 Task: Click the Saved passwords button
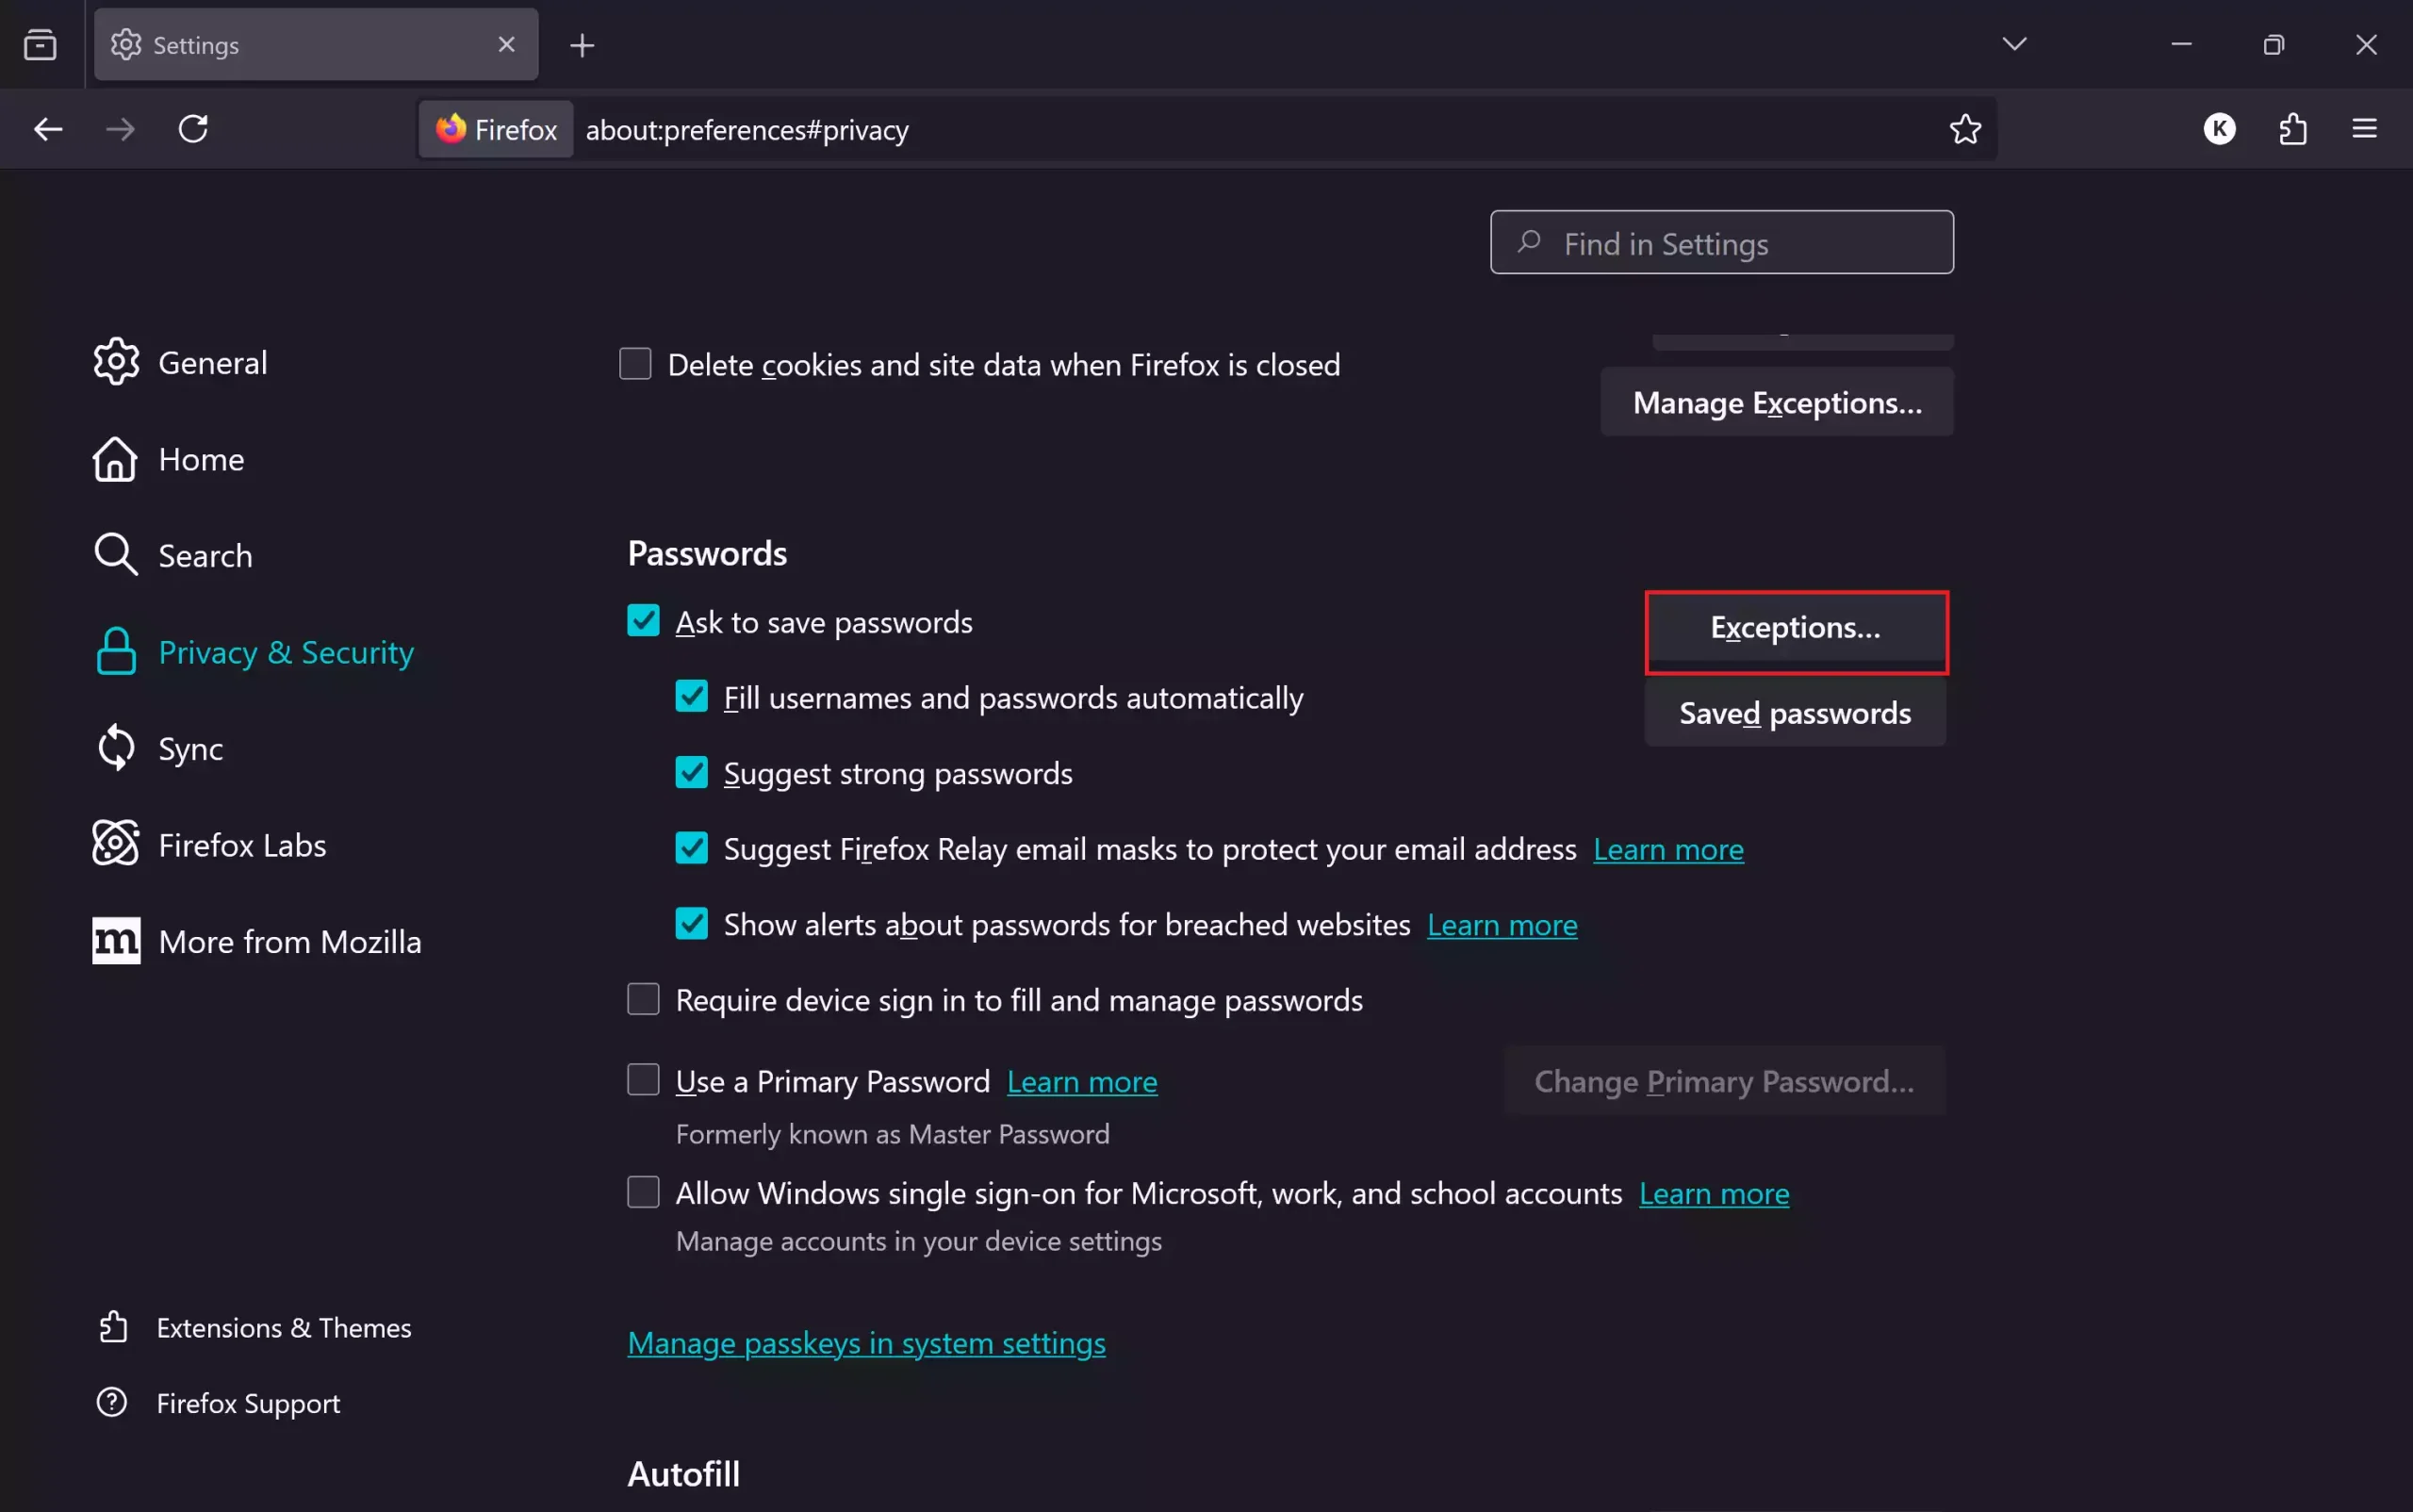click(1793, 712)
